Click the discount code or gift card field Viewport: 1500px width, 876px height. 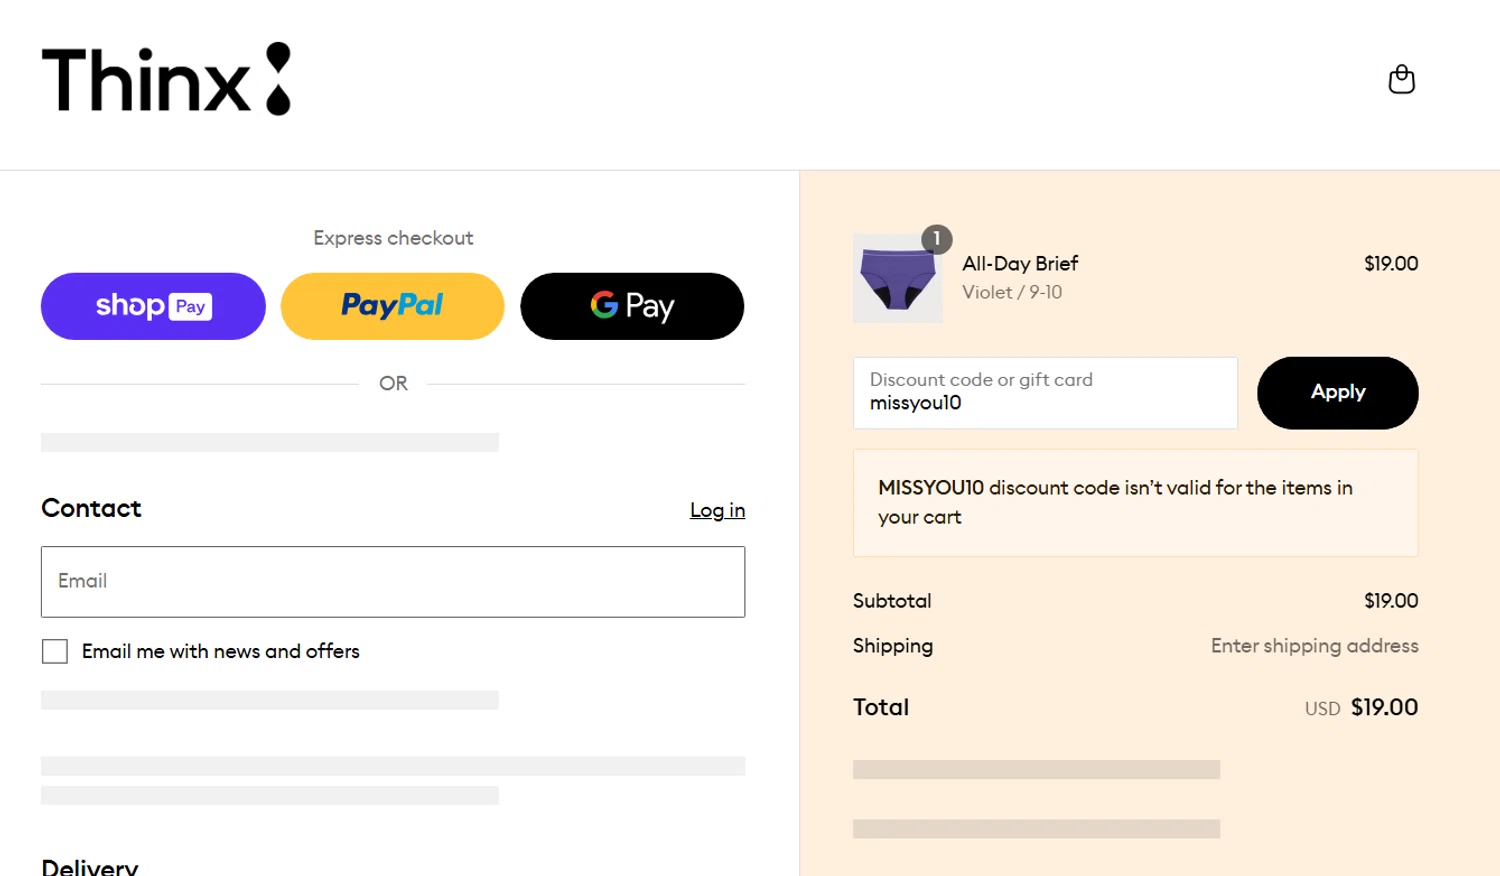pos(1045,393)
